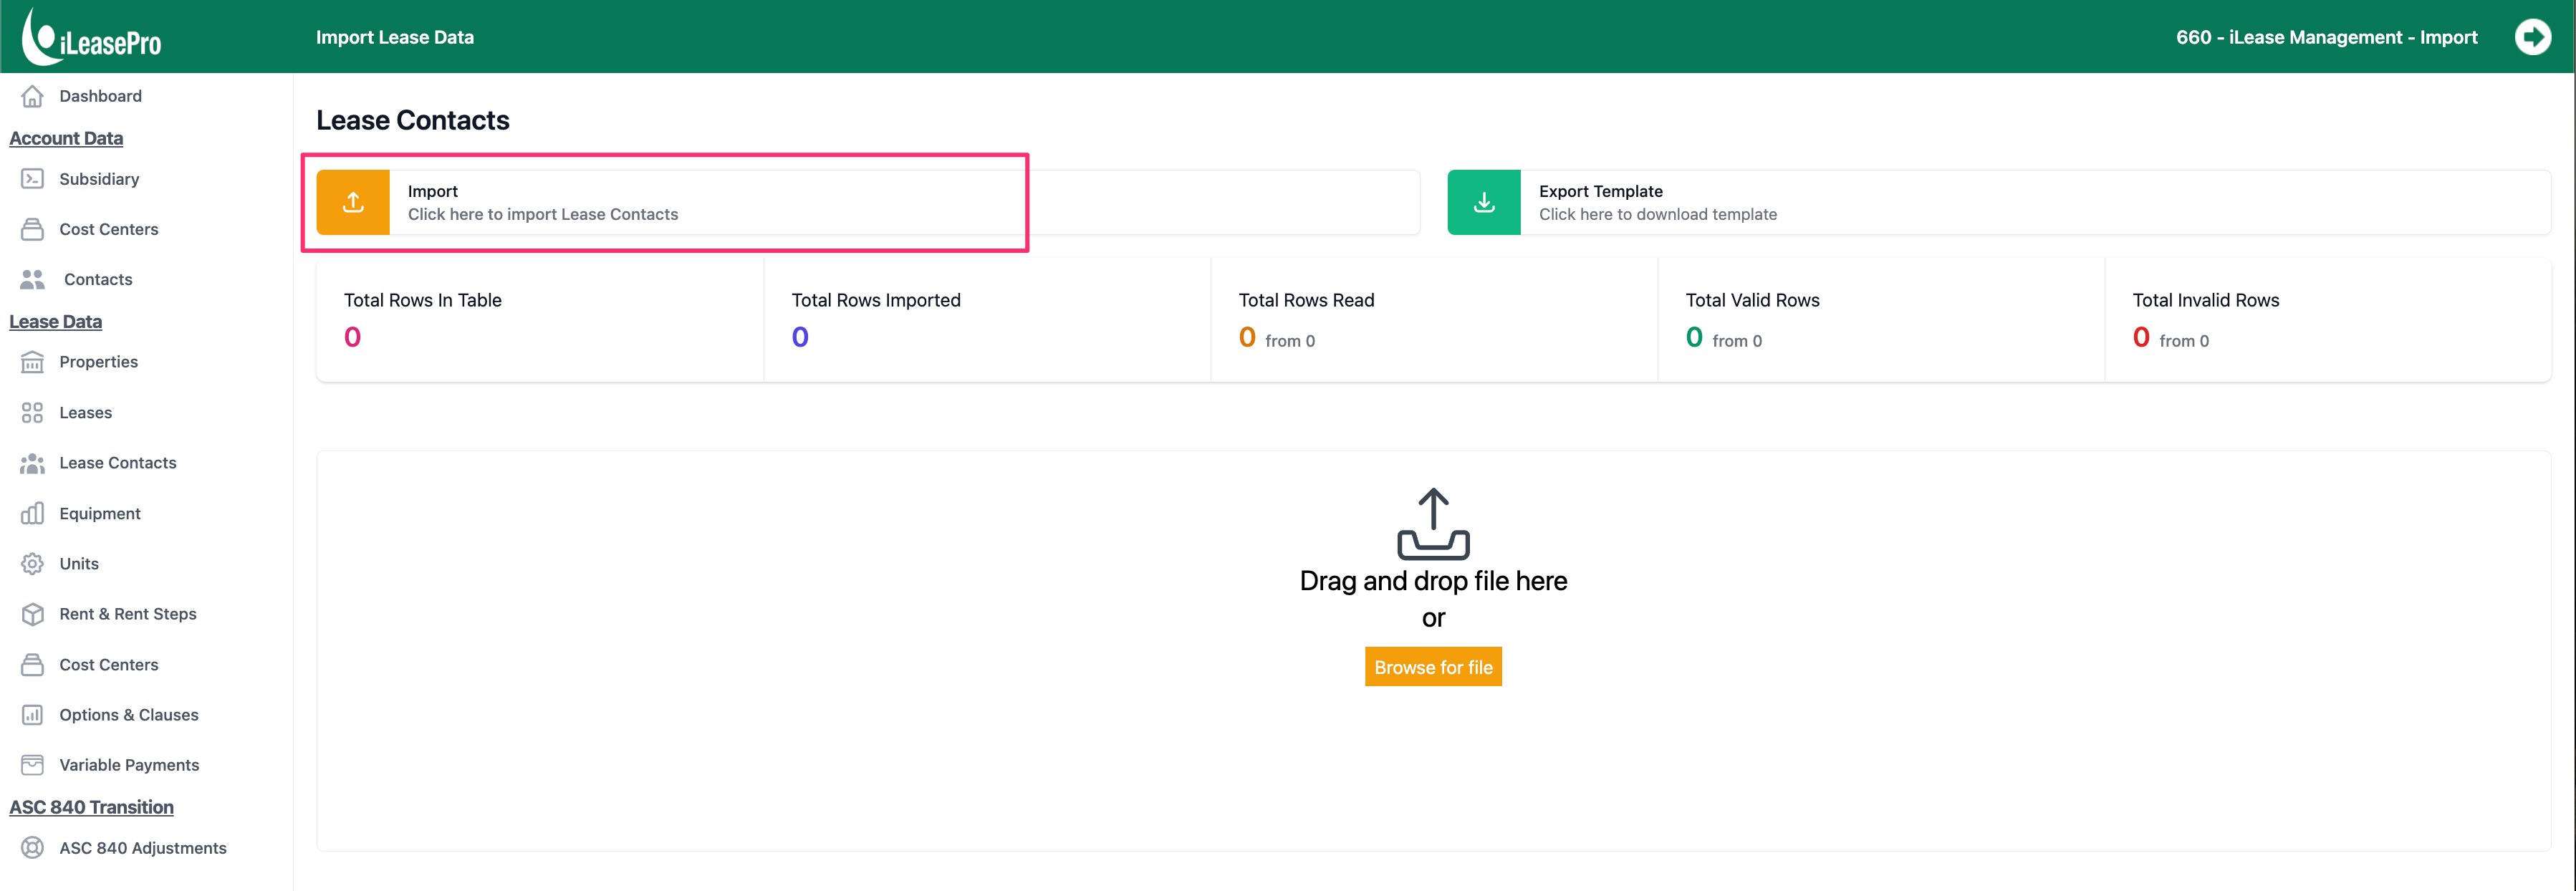The height and width of the screenshot is (891, 2576).
Task: Click the Rent & Rent Steps cube icon
Action: [x=32, y=614]
